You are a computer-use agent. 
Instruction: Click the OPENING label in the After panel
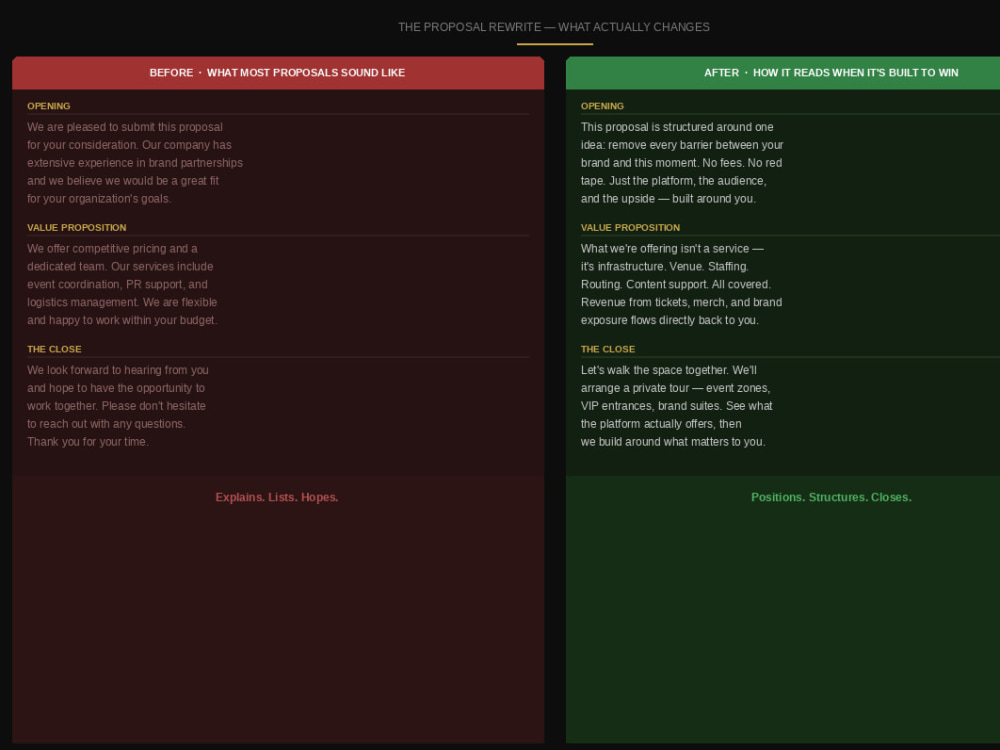[x=602, y=106]
